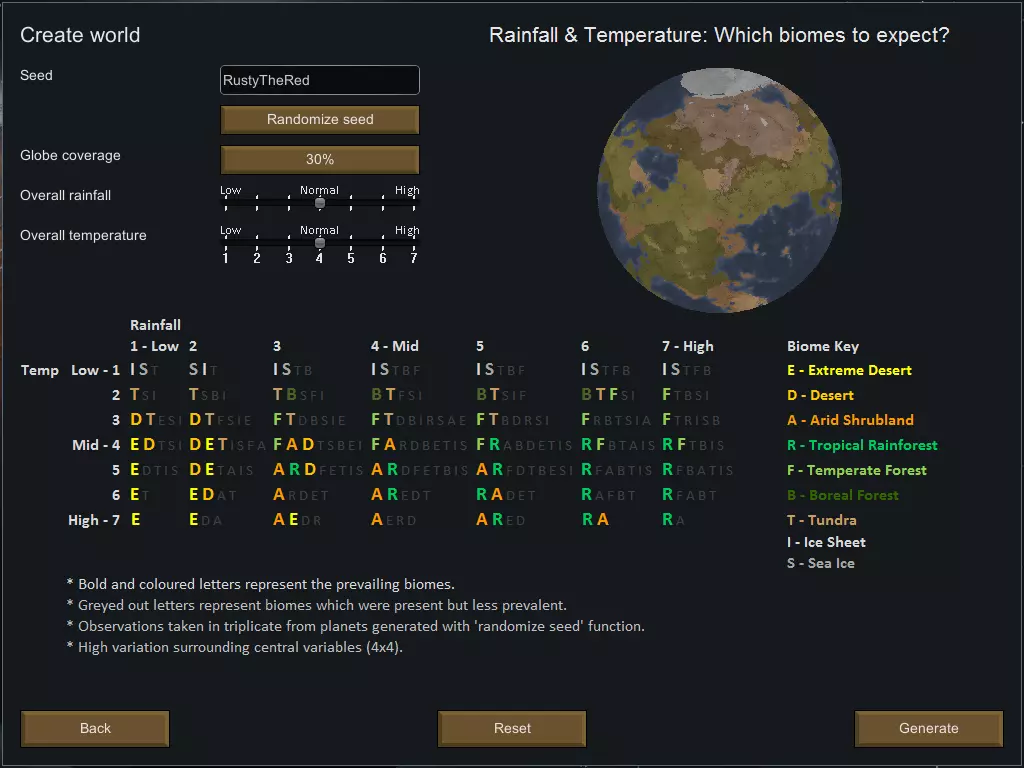Click the planet globe preview

(x=720, y=190)
